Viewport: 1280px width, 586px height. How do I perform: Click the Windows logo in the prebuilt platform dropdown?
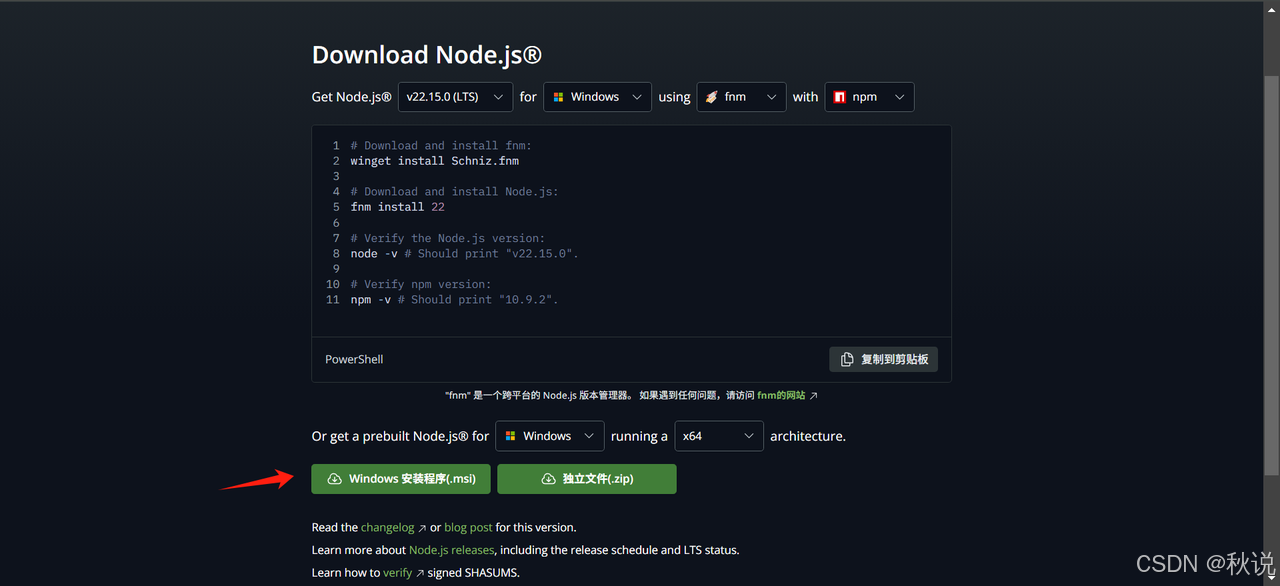coord(511,436)
